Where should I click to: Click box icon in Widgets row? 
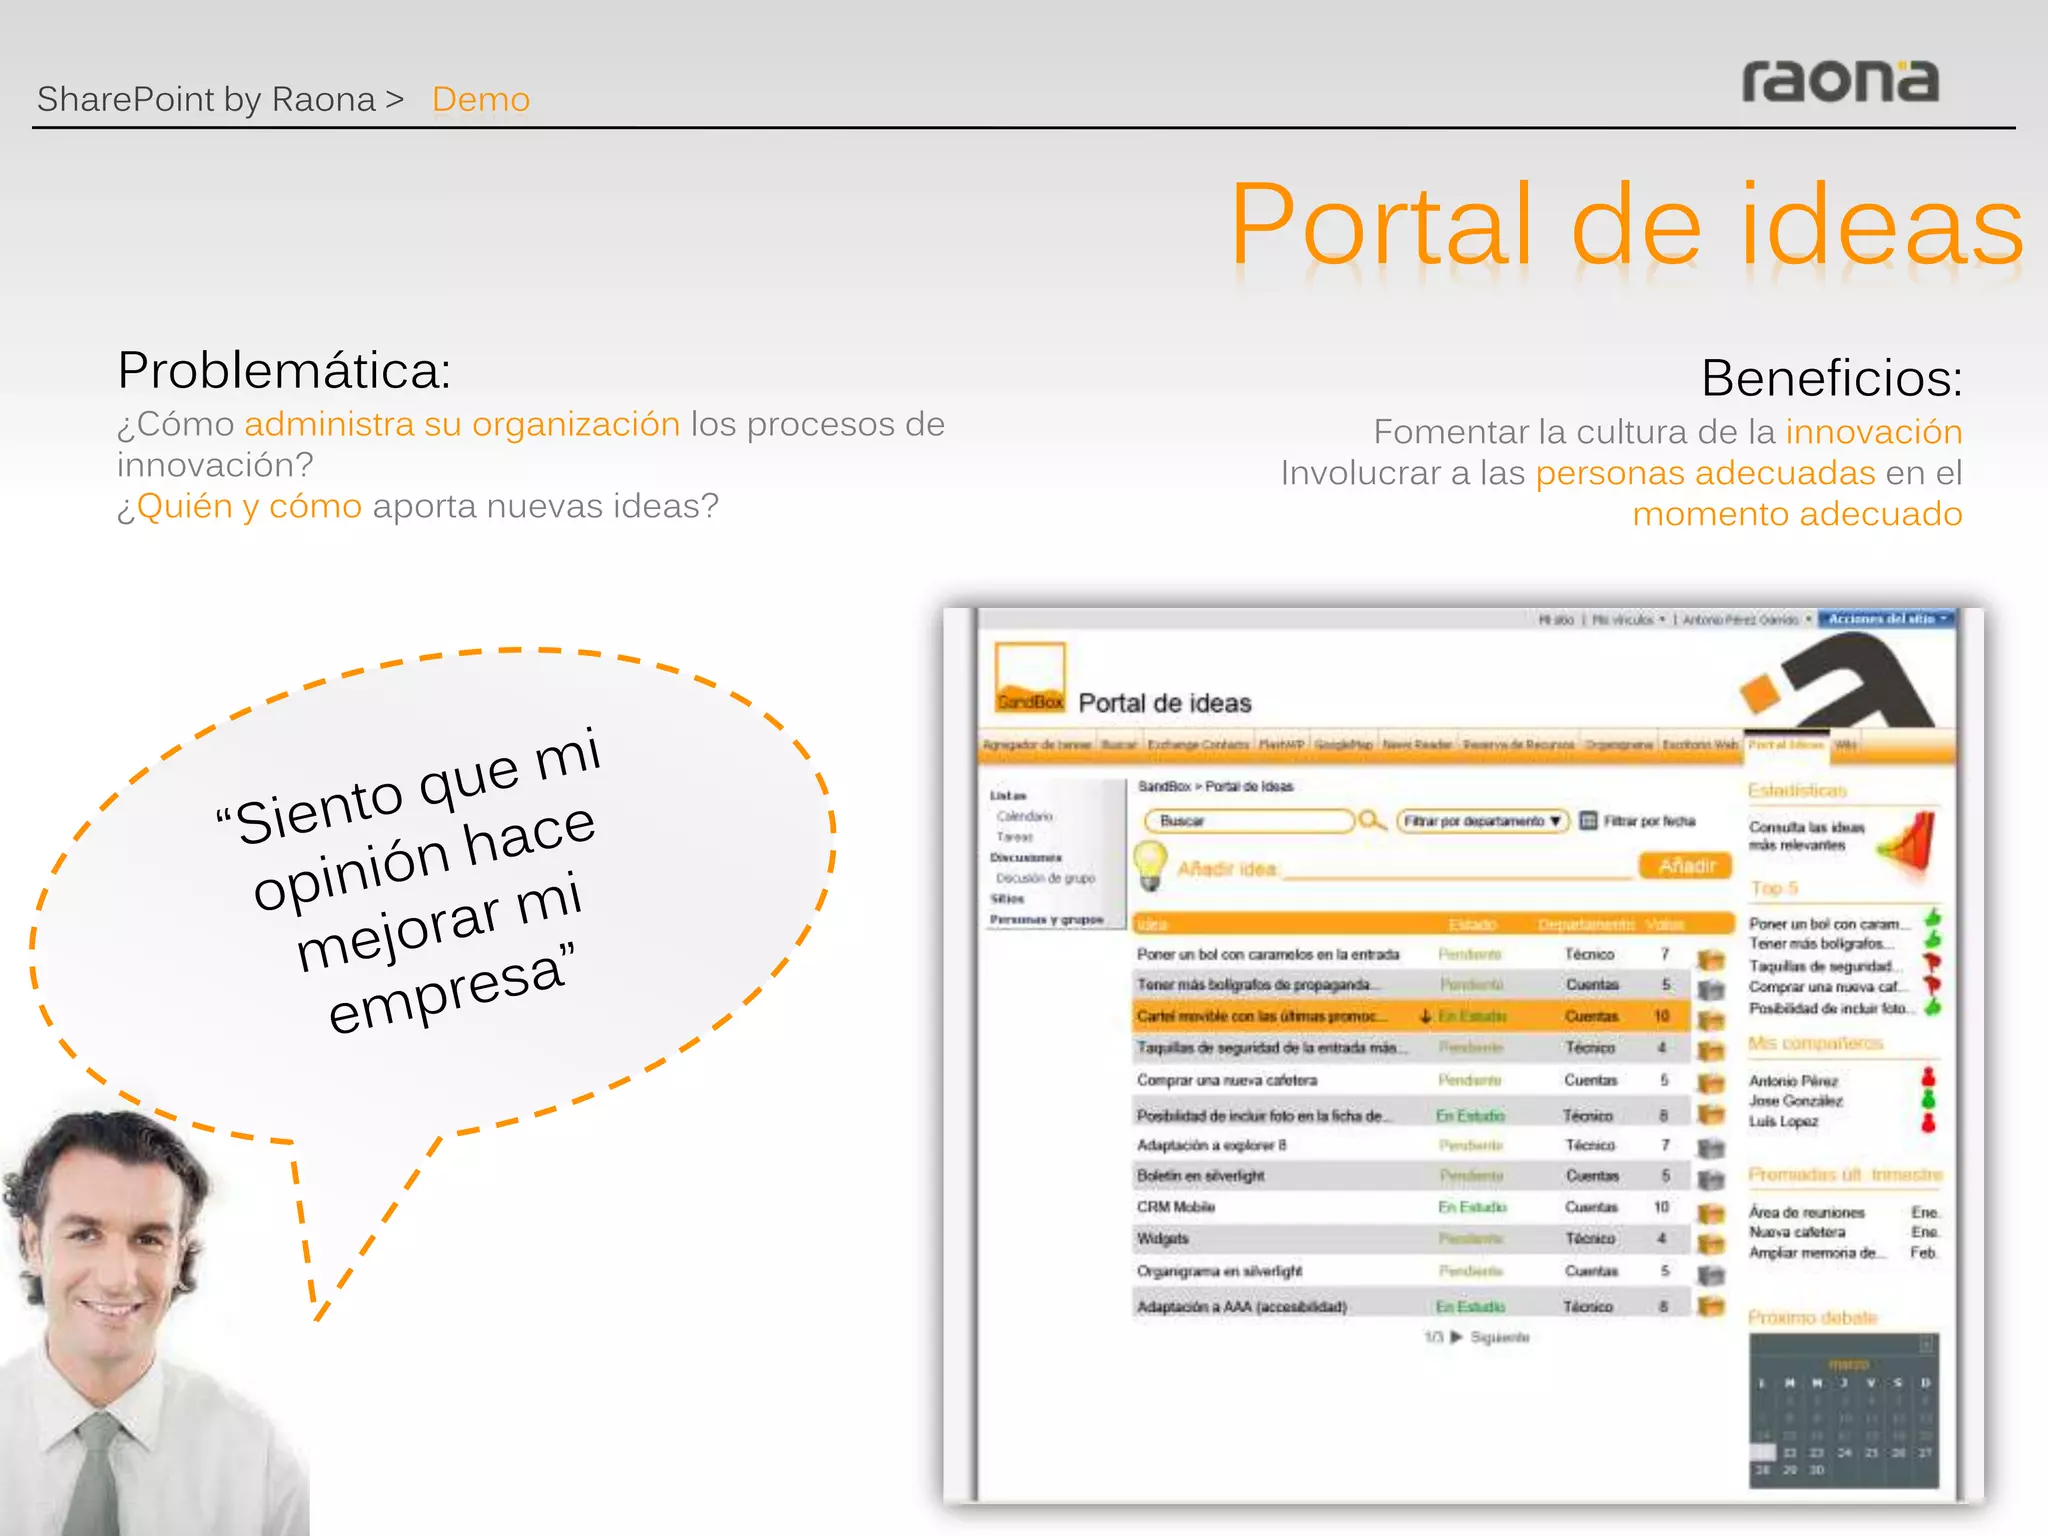(1711, 1243)
